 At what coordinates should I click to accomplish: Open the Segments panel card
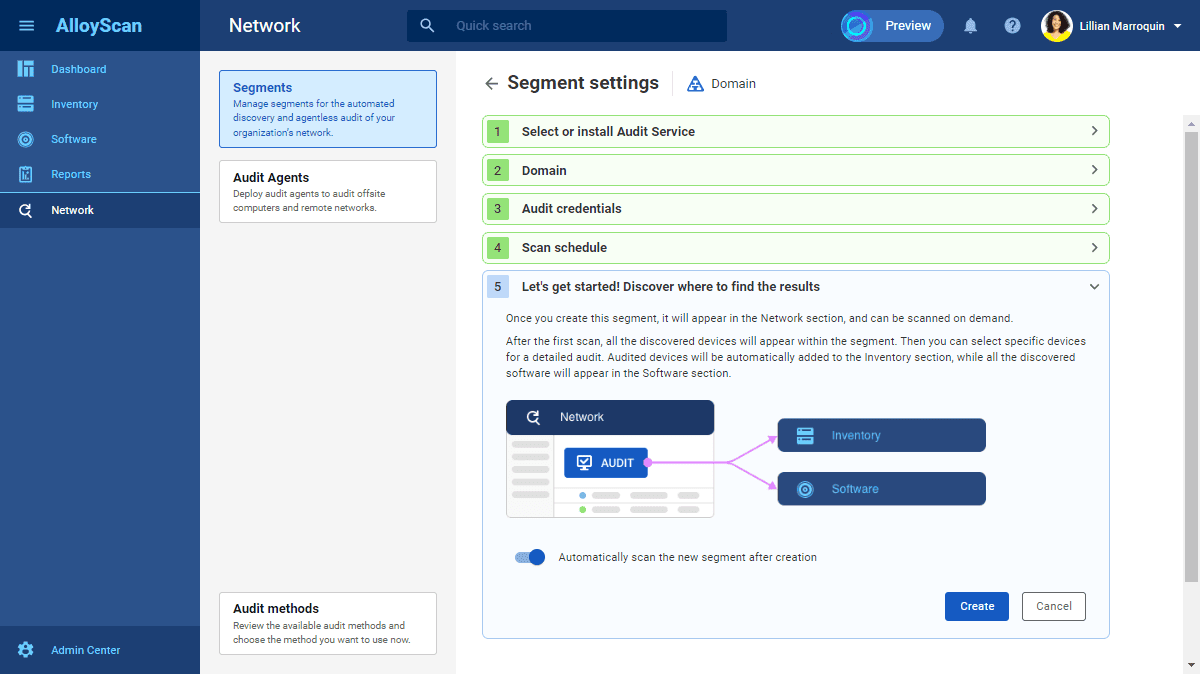(328, 109)
